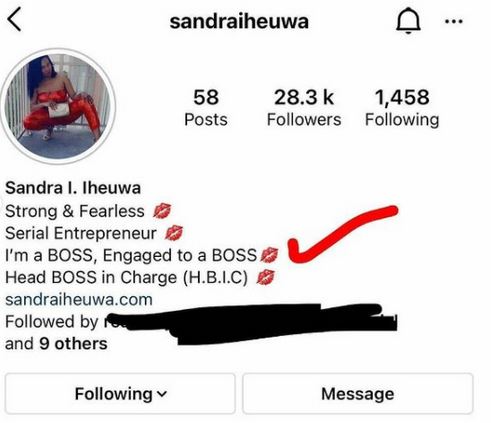Open the 1,458 Following list
This screenshot has width=491, height=423.
click(402, 107)
